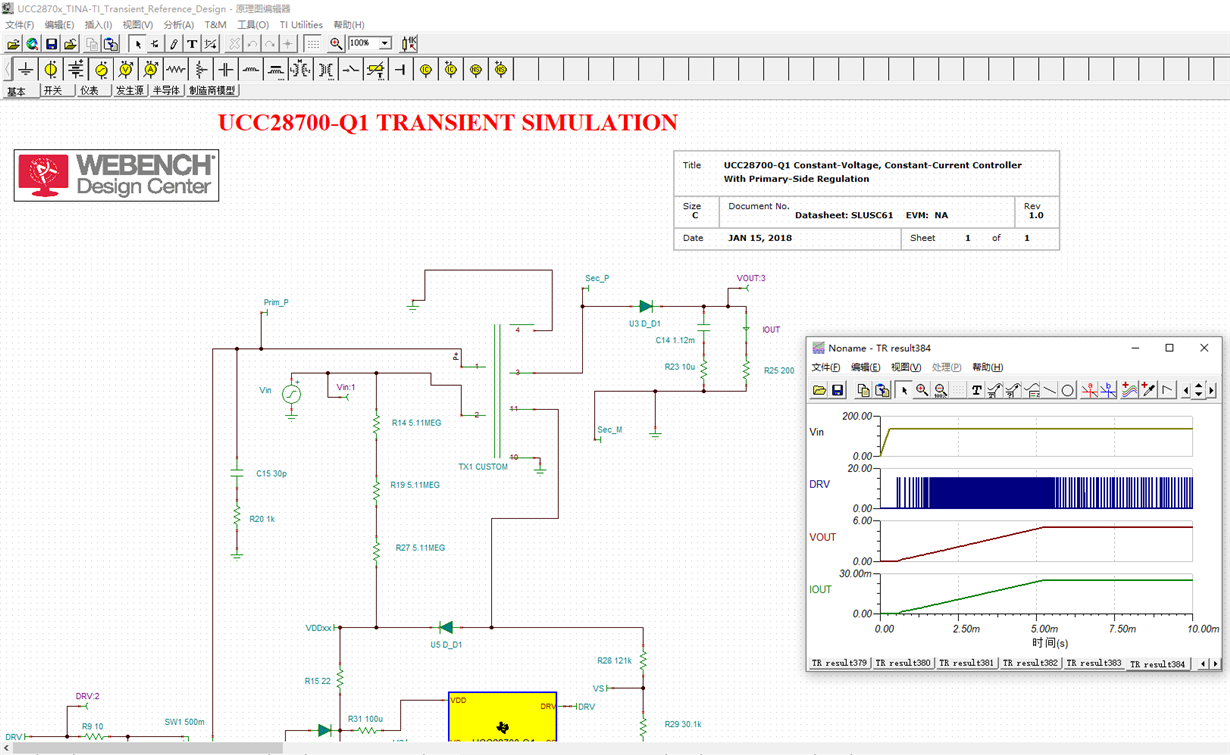Click the Save icon in result window toolbar
The width and height of the screenshot is (1230, 755).
(x=837, y=390)
